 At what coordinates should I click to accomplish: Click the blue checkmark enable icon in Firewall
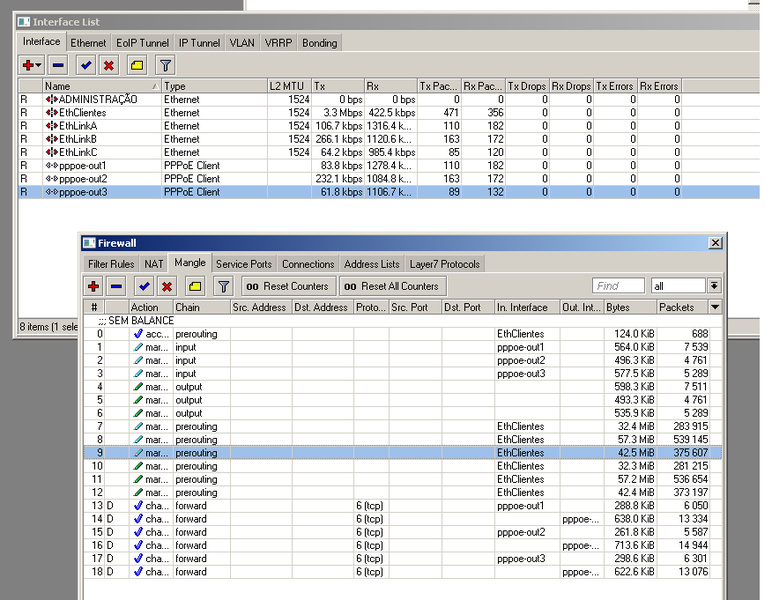145,286
